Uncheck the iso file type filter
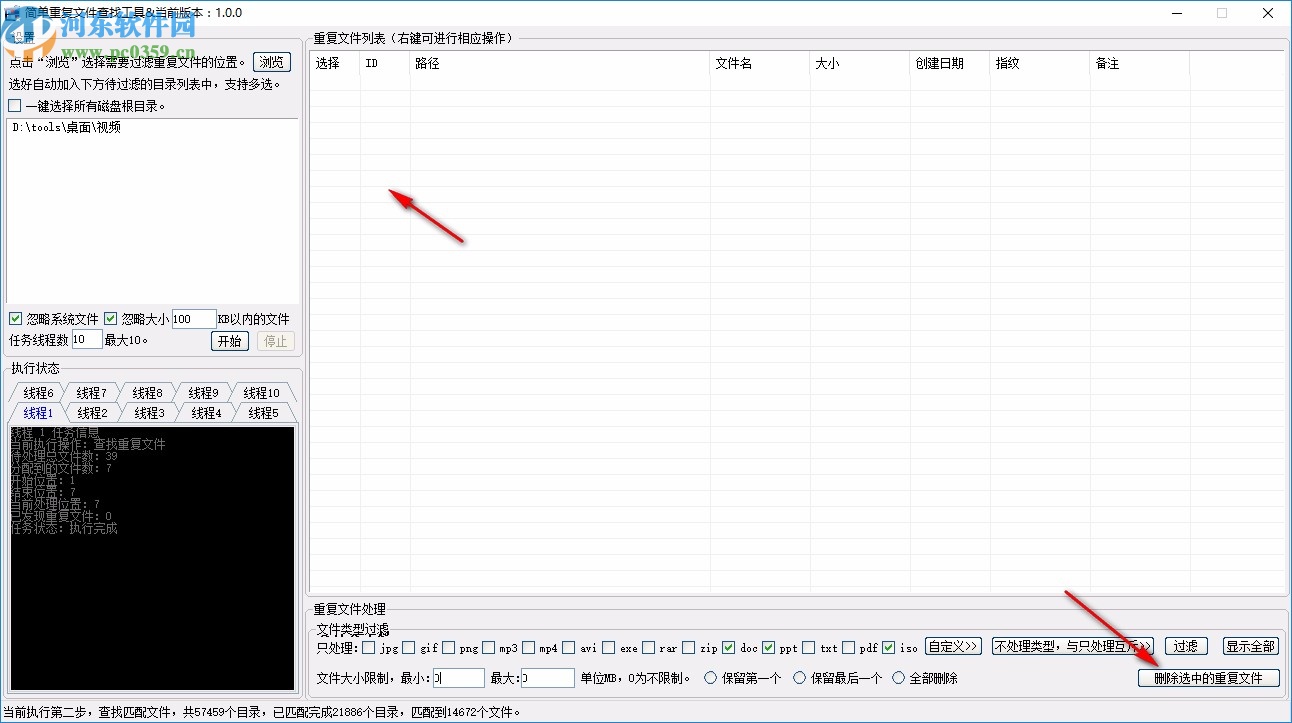 tap(887, 647)
